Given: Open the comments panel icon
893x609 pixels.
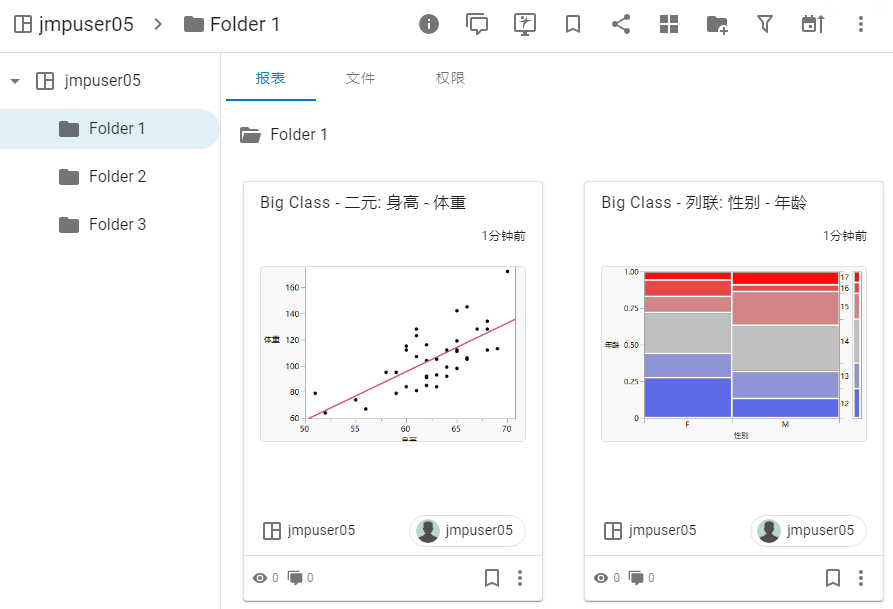Looking at the screenshot, I should (477, 24).
